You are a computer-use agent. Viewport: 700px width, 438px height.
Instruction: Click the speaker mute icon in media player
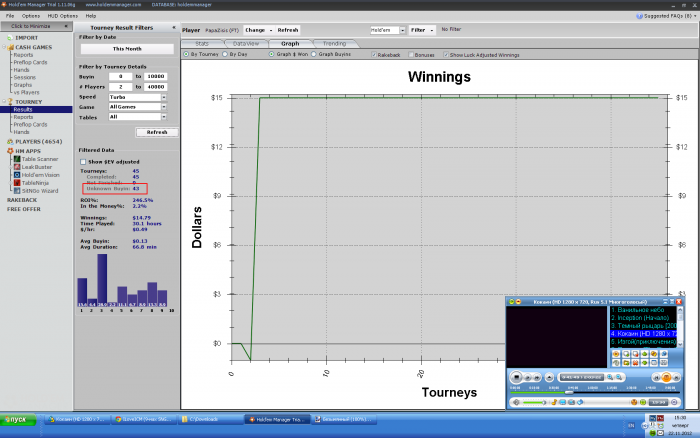click(x=516, y=402)
